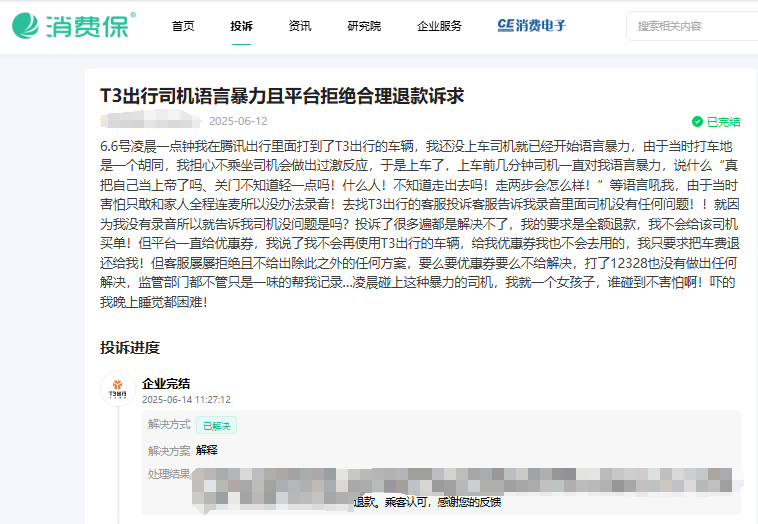Click the text 退款。乘客认可，感谢您的反馈

[x=427, y=502]
